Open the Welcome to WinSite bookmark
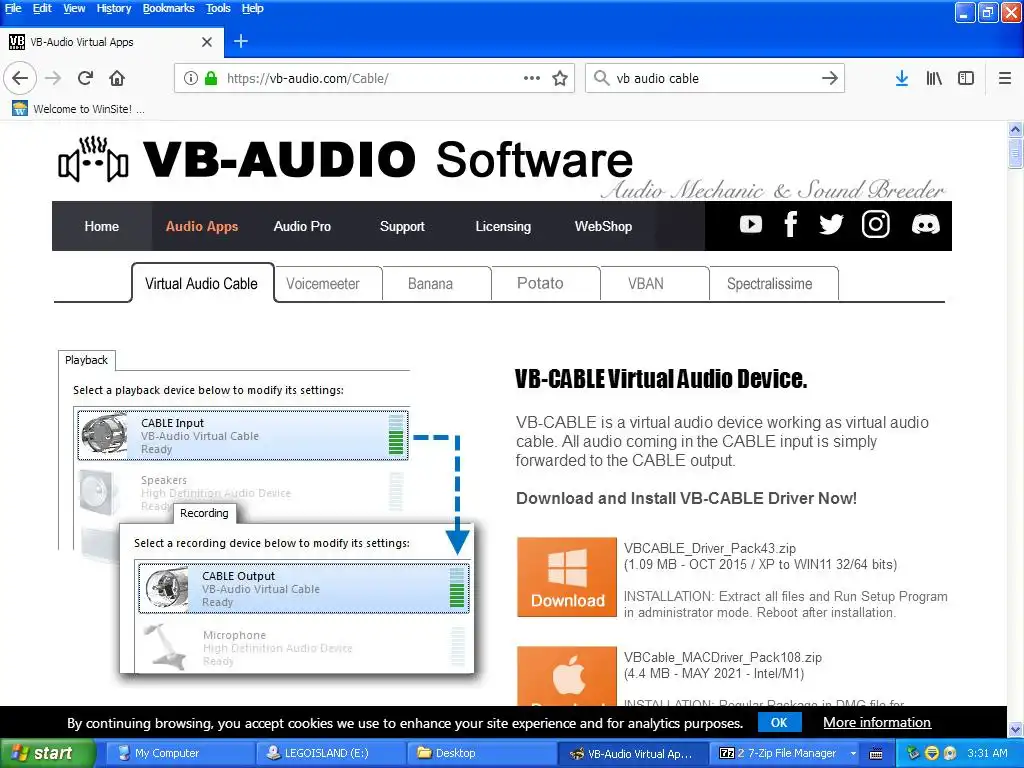Screen dimensions: 1024x768 coord(78,109)
